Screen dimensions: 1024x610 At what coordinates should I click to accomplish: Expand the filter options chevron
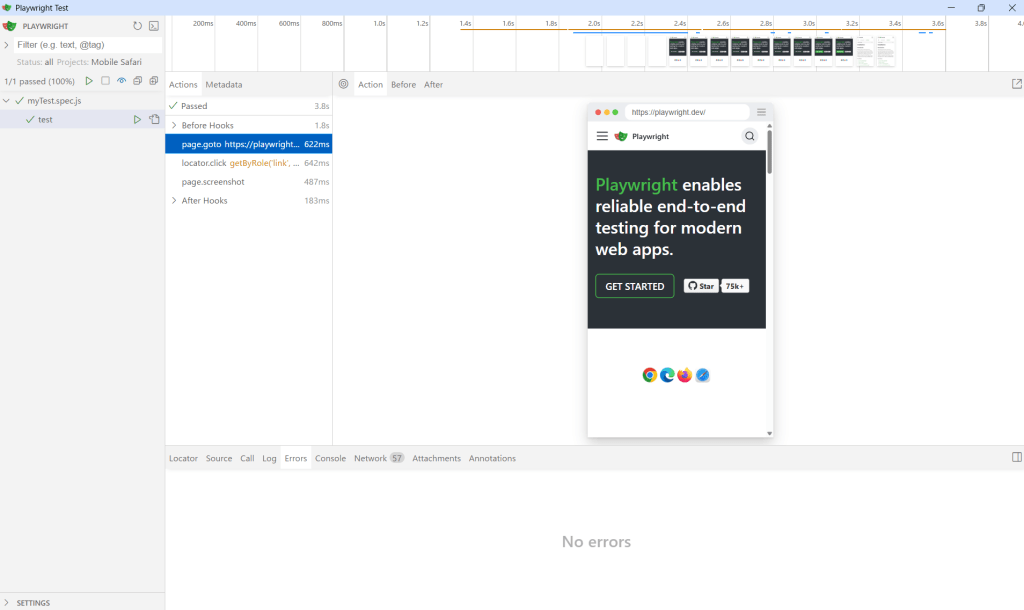(x=7, y=45)
